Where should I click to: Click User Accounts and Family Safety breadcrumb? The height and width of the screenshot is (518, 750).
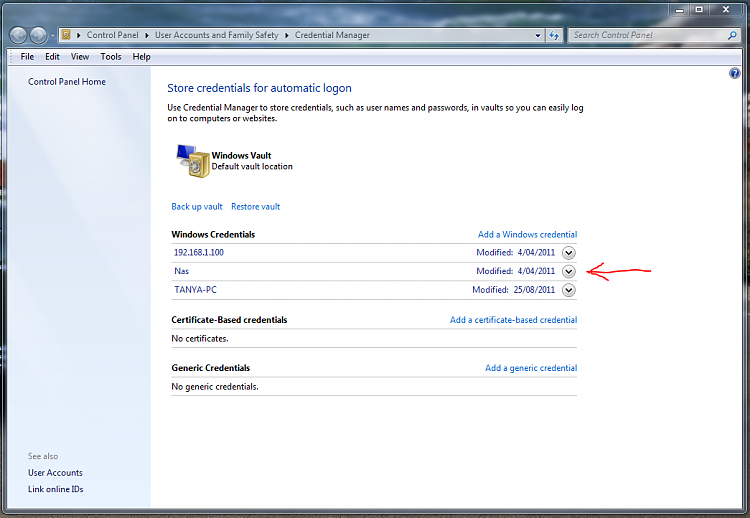tap(216, 35)
